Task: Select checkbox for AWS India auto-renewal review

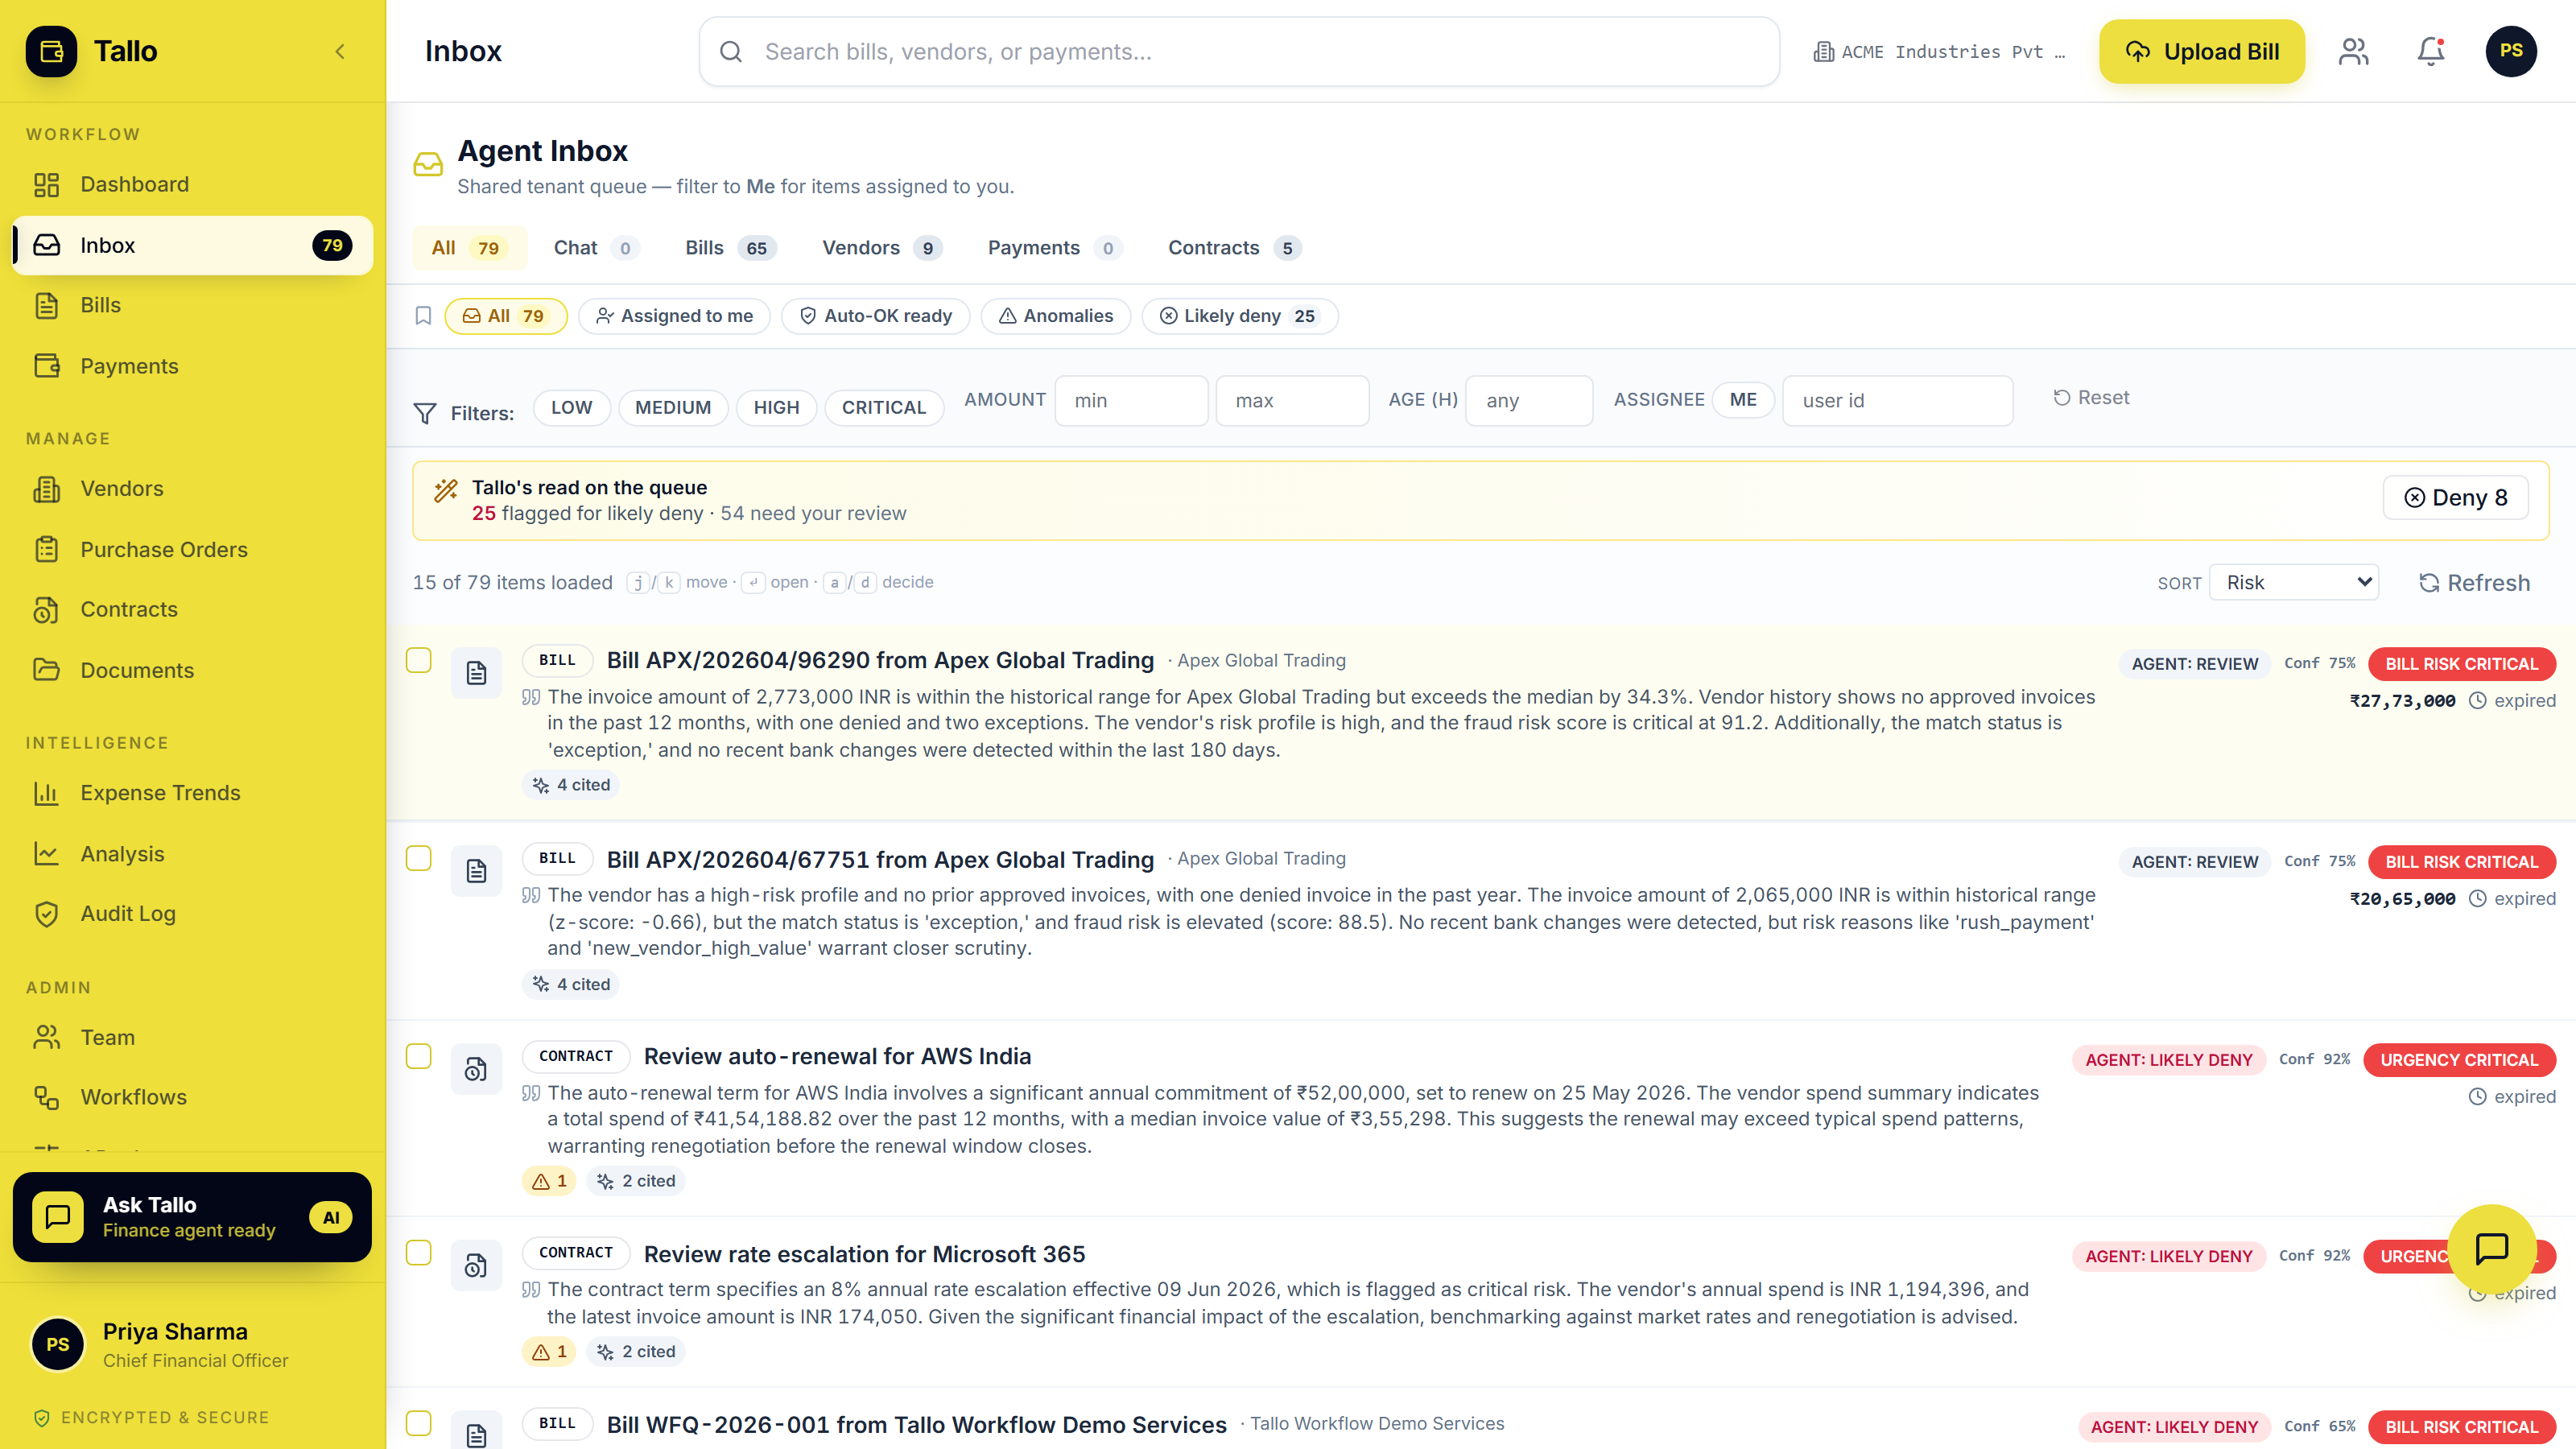Action: point(419,1056)
